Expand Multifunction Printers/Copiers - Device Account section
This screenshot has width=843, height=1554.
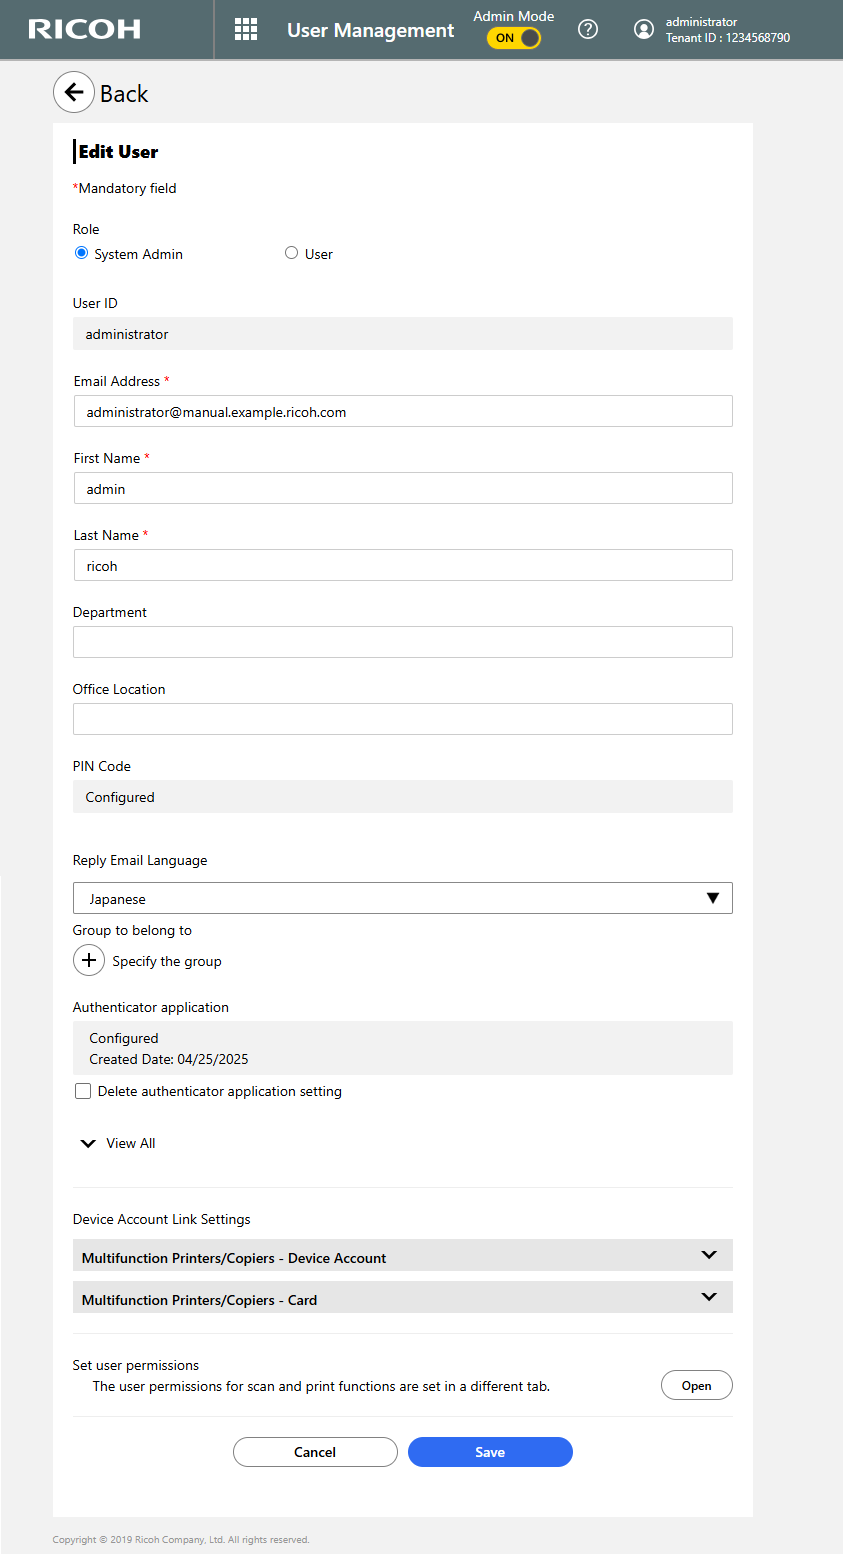[x=402, y=1256]
